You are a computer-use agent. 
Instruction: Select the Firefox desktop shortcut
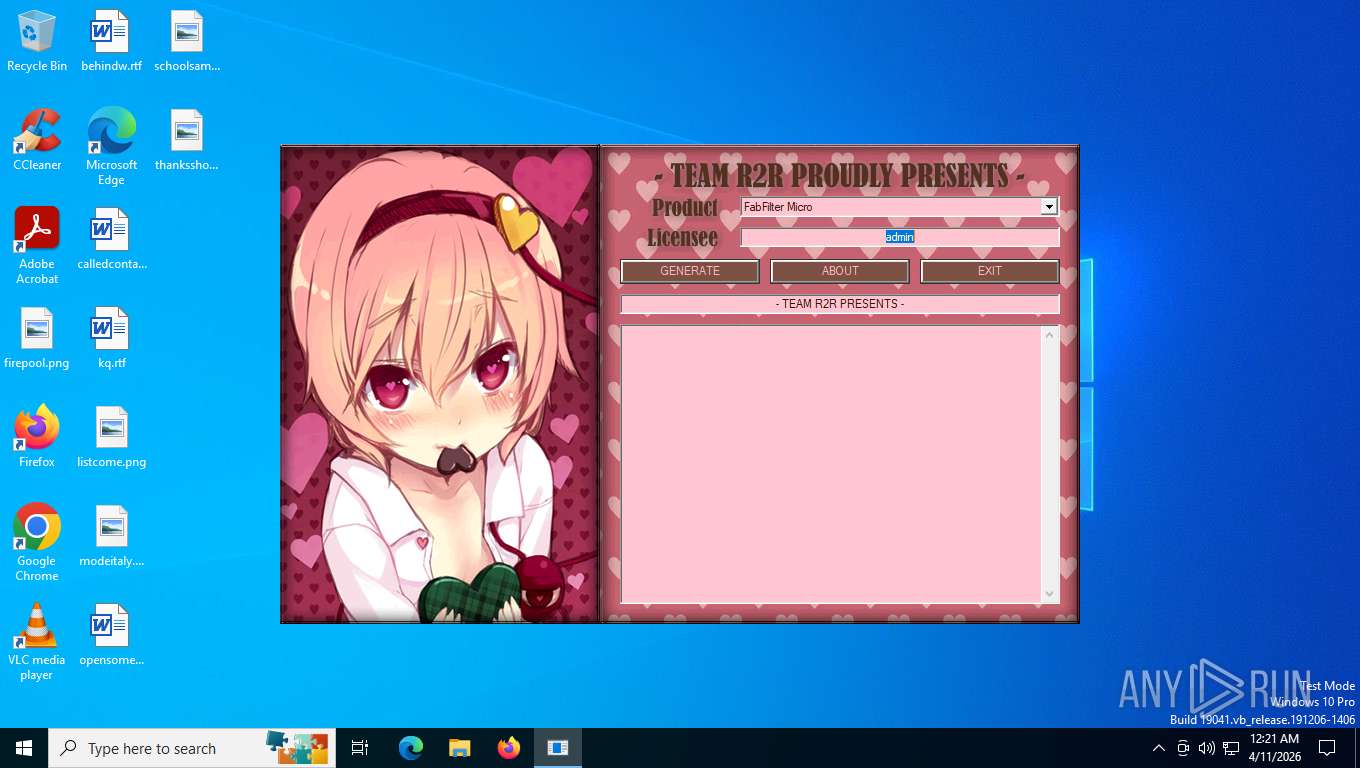pyautogui.click(x=37, y=438)
